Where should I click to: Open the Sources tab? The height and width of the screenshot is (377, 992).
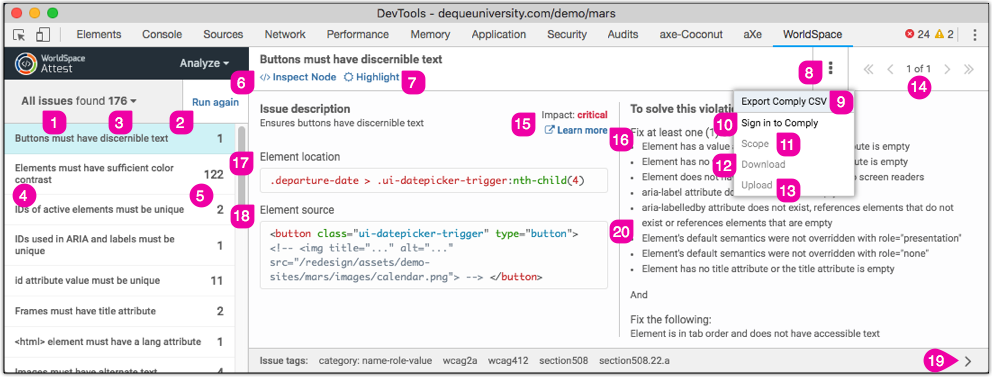point(223,35)
